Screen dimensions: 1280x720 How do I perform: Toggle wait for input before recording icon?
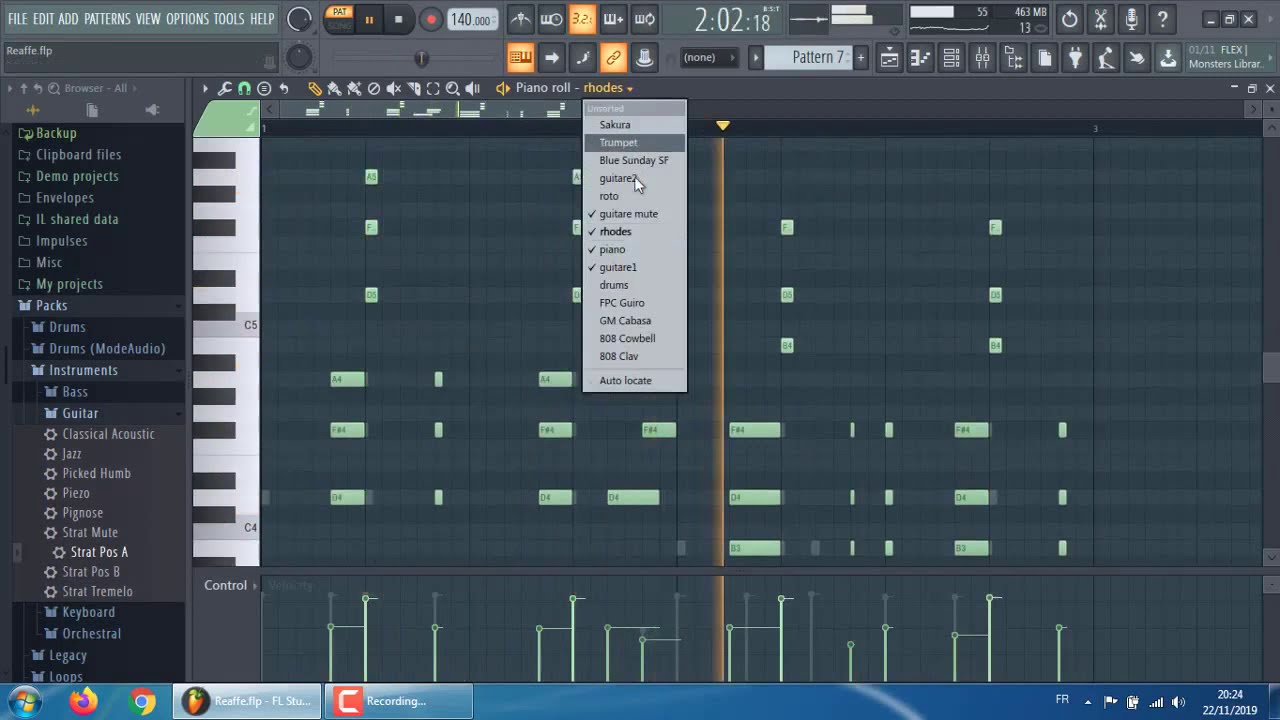pyautogui.click(x=551, y=19)
